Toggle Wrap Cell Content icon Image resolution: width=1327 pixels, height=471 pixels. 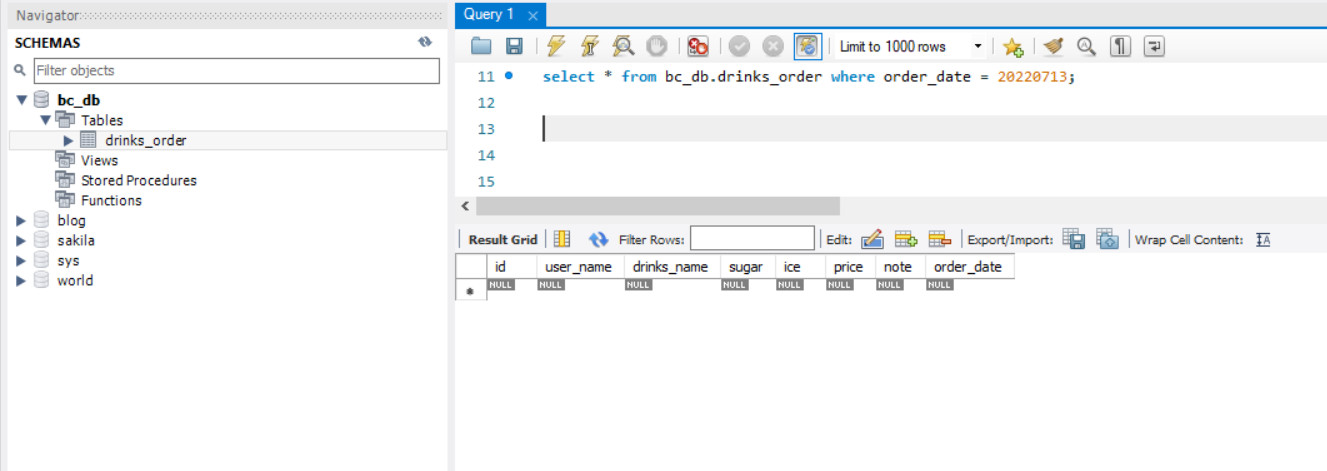point(1263,239)
